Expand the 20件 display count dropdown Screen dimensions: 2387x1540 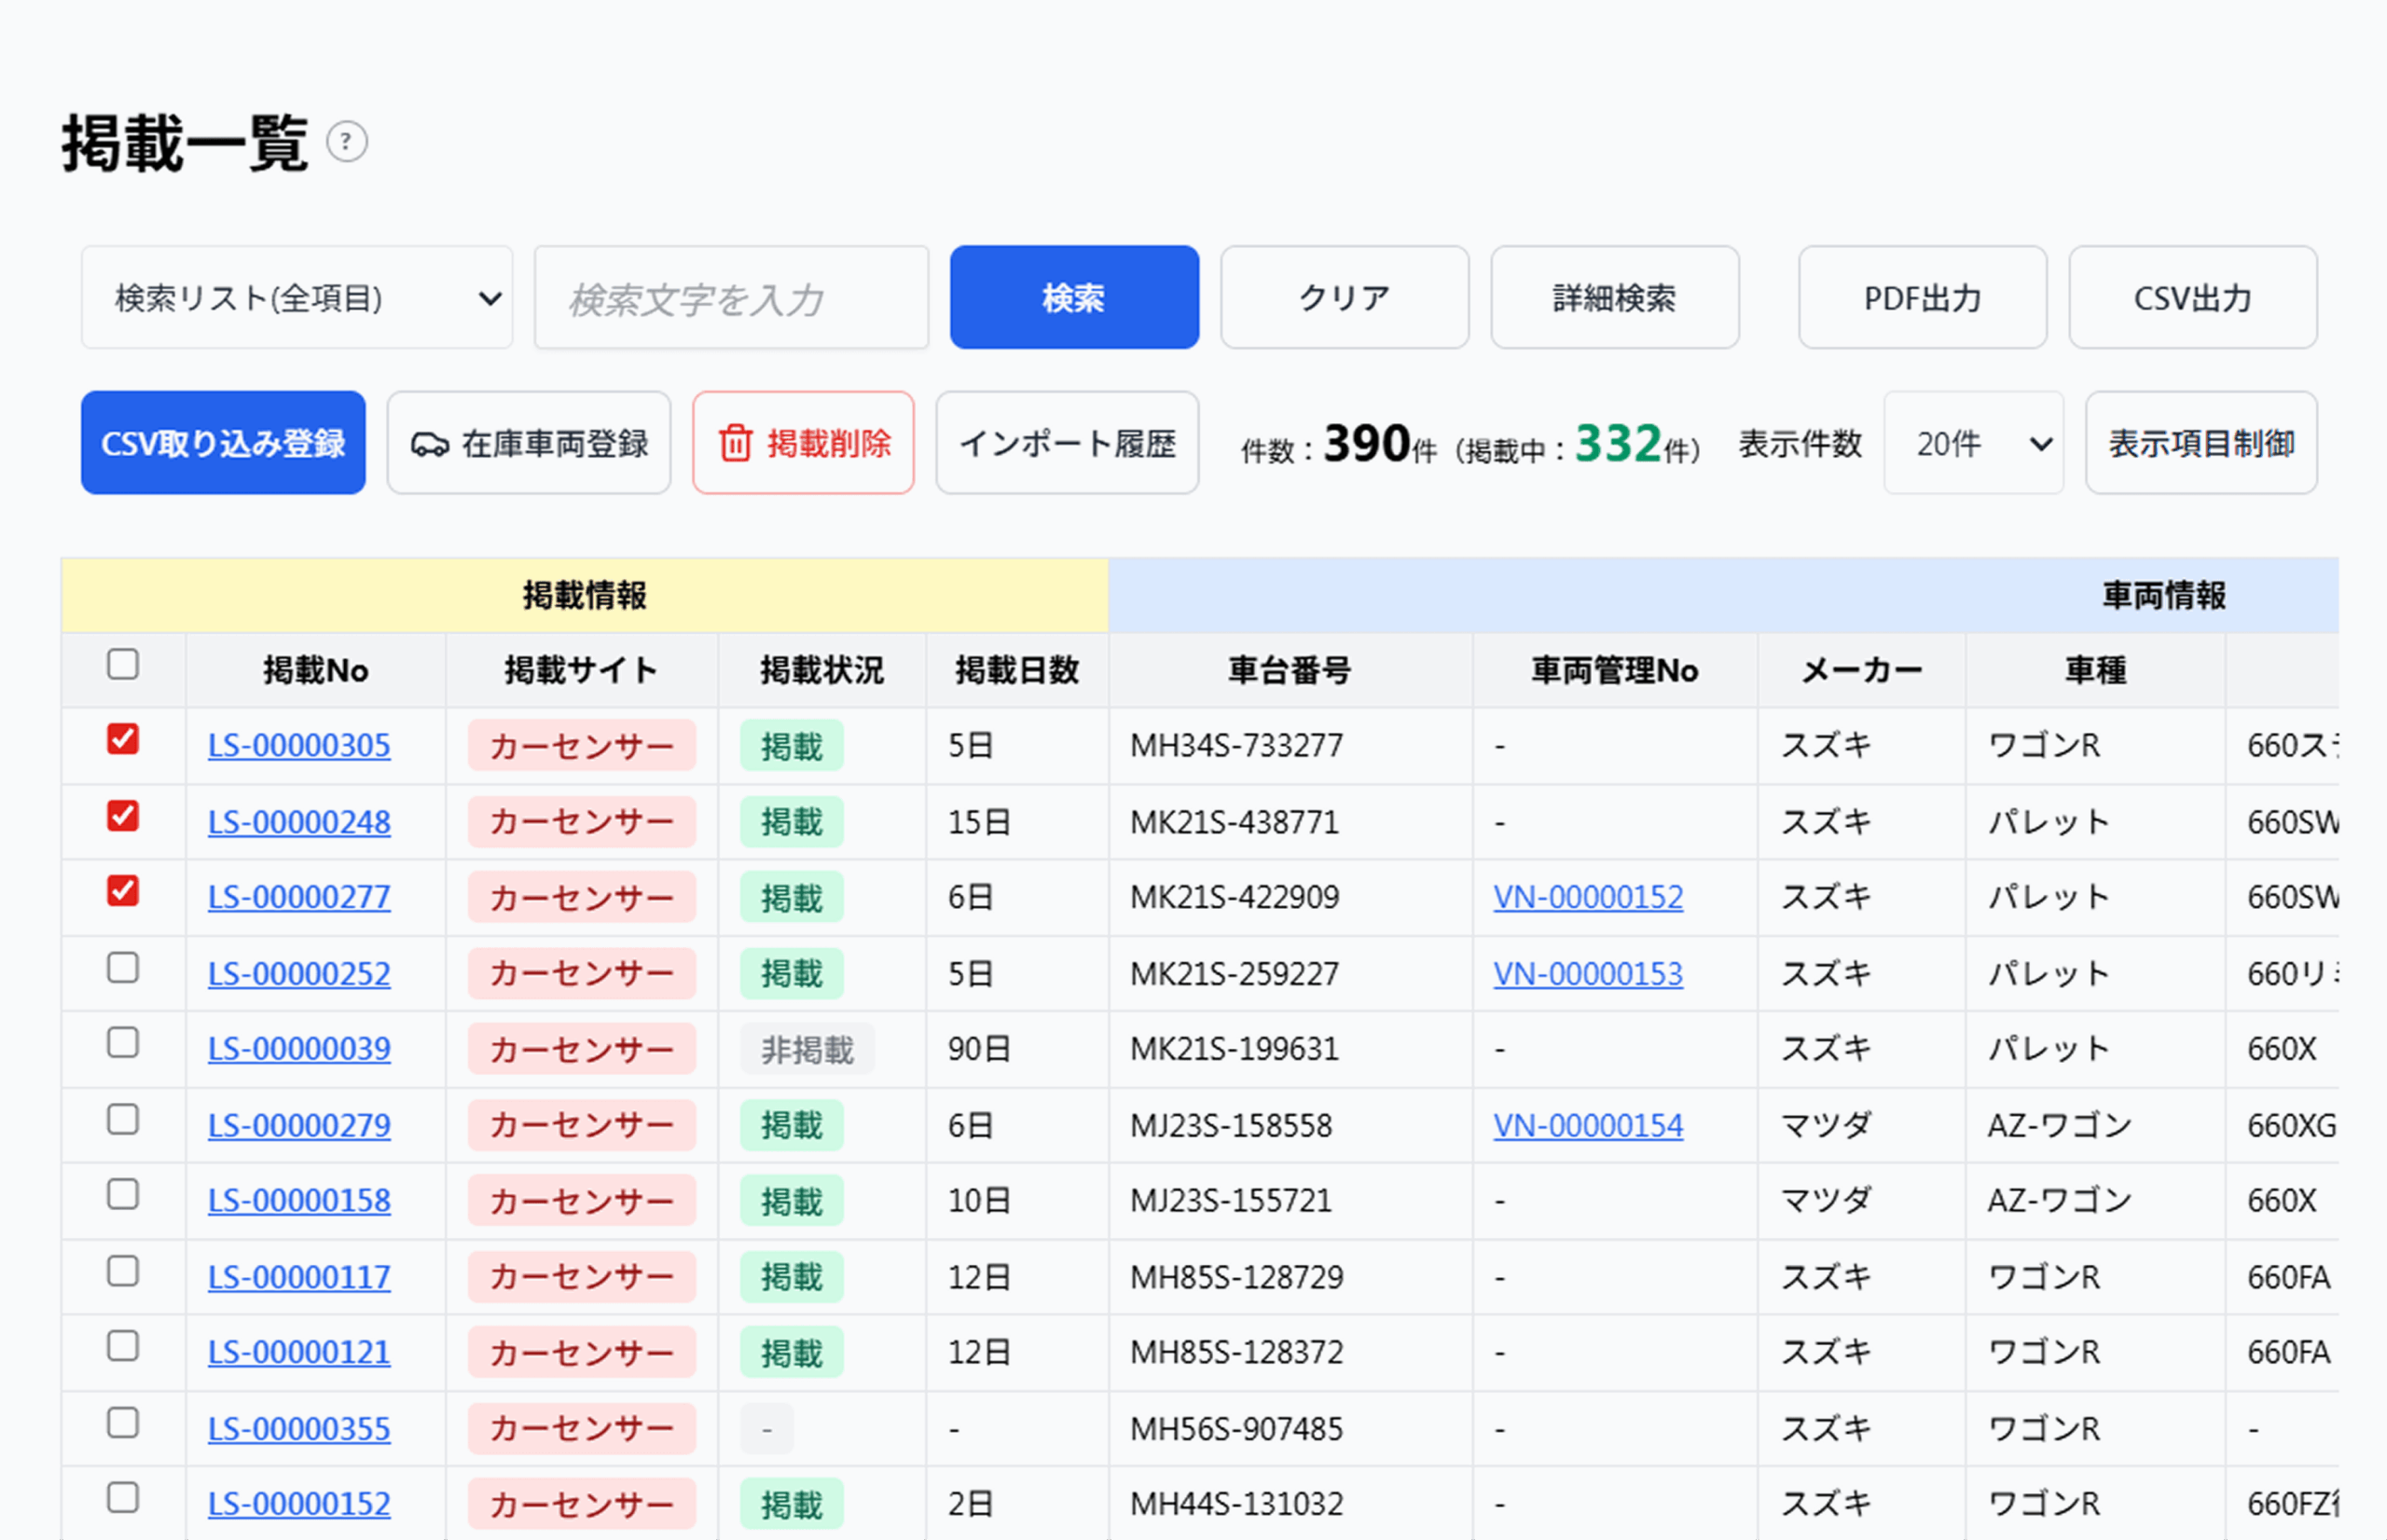[x=1974, y=443]
